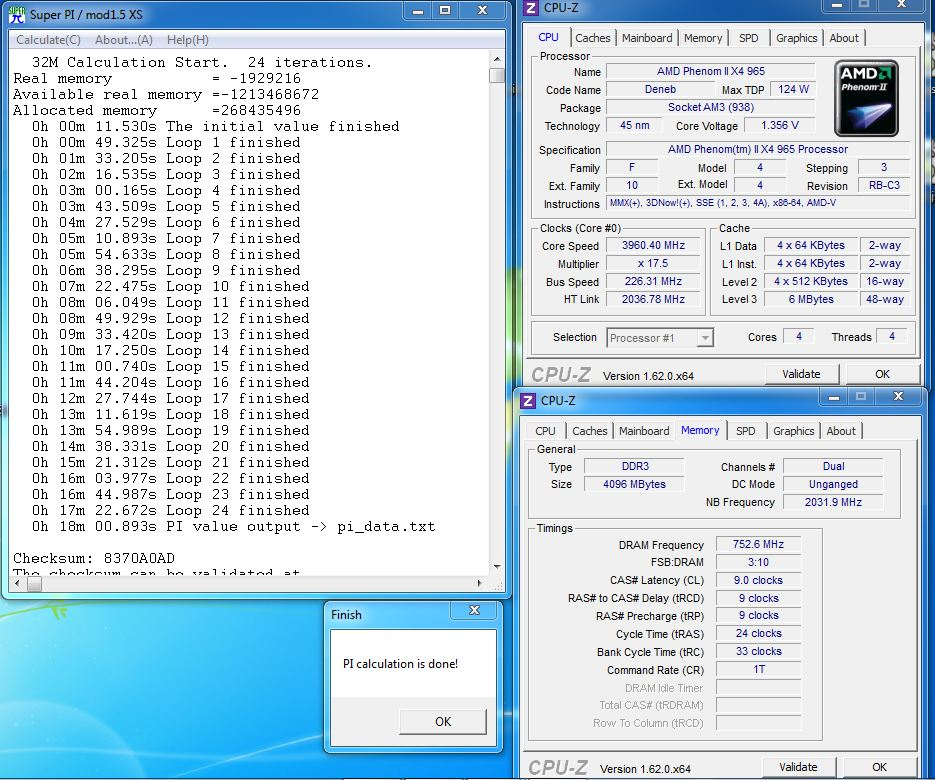The image size is (935, 780).
Task: Switch to SPD tab in lower CPU-Z
Action: coord(745,431)
